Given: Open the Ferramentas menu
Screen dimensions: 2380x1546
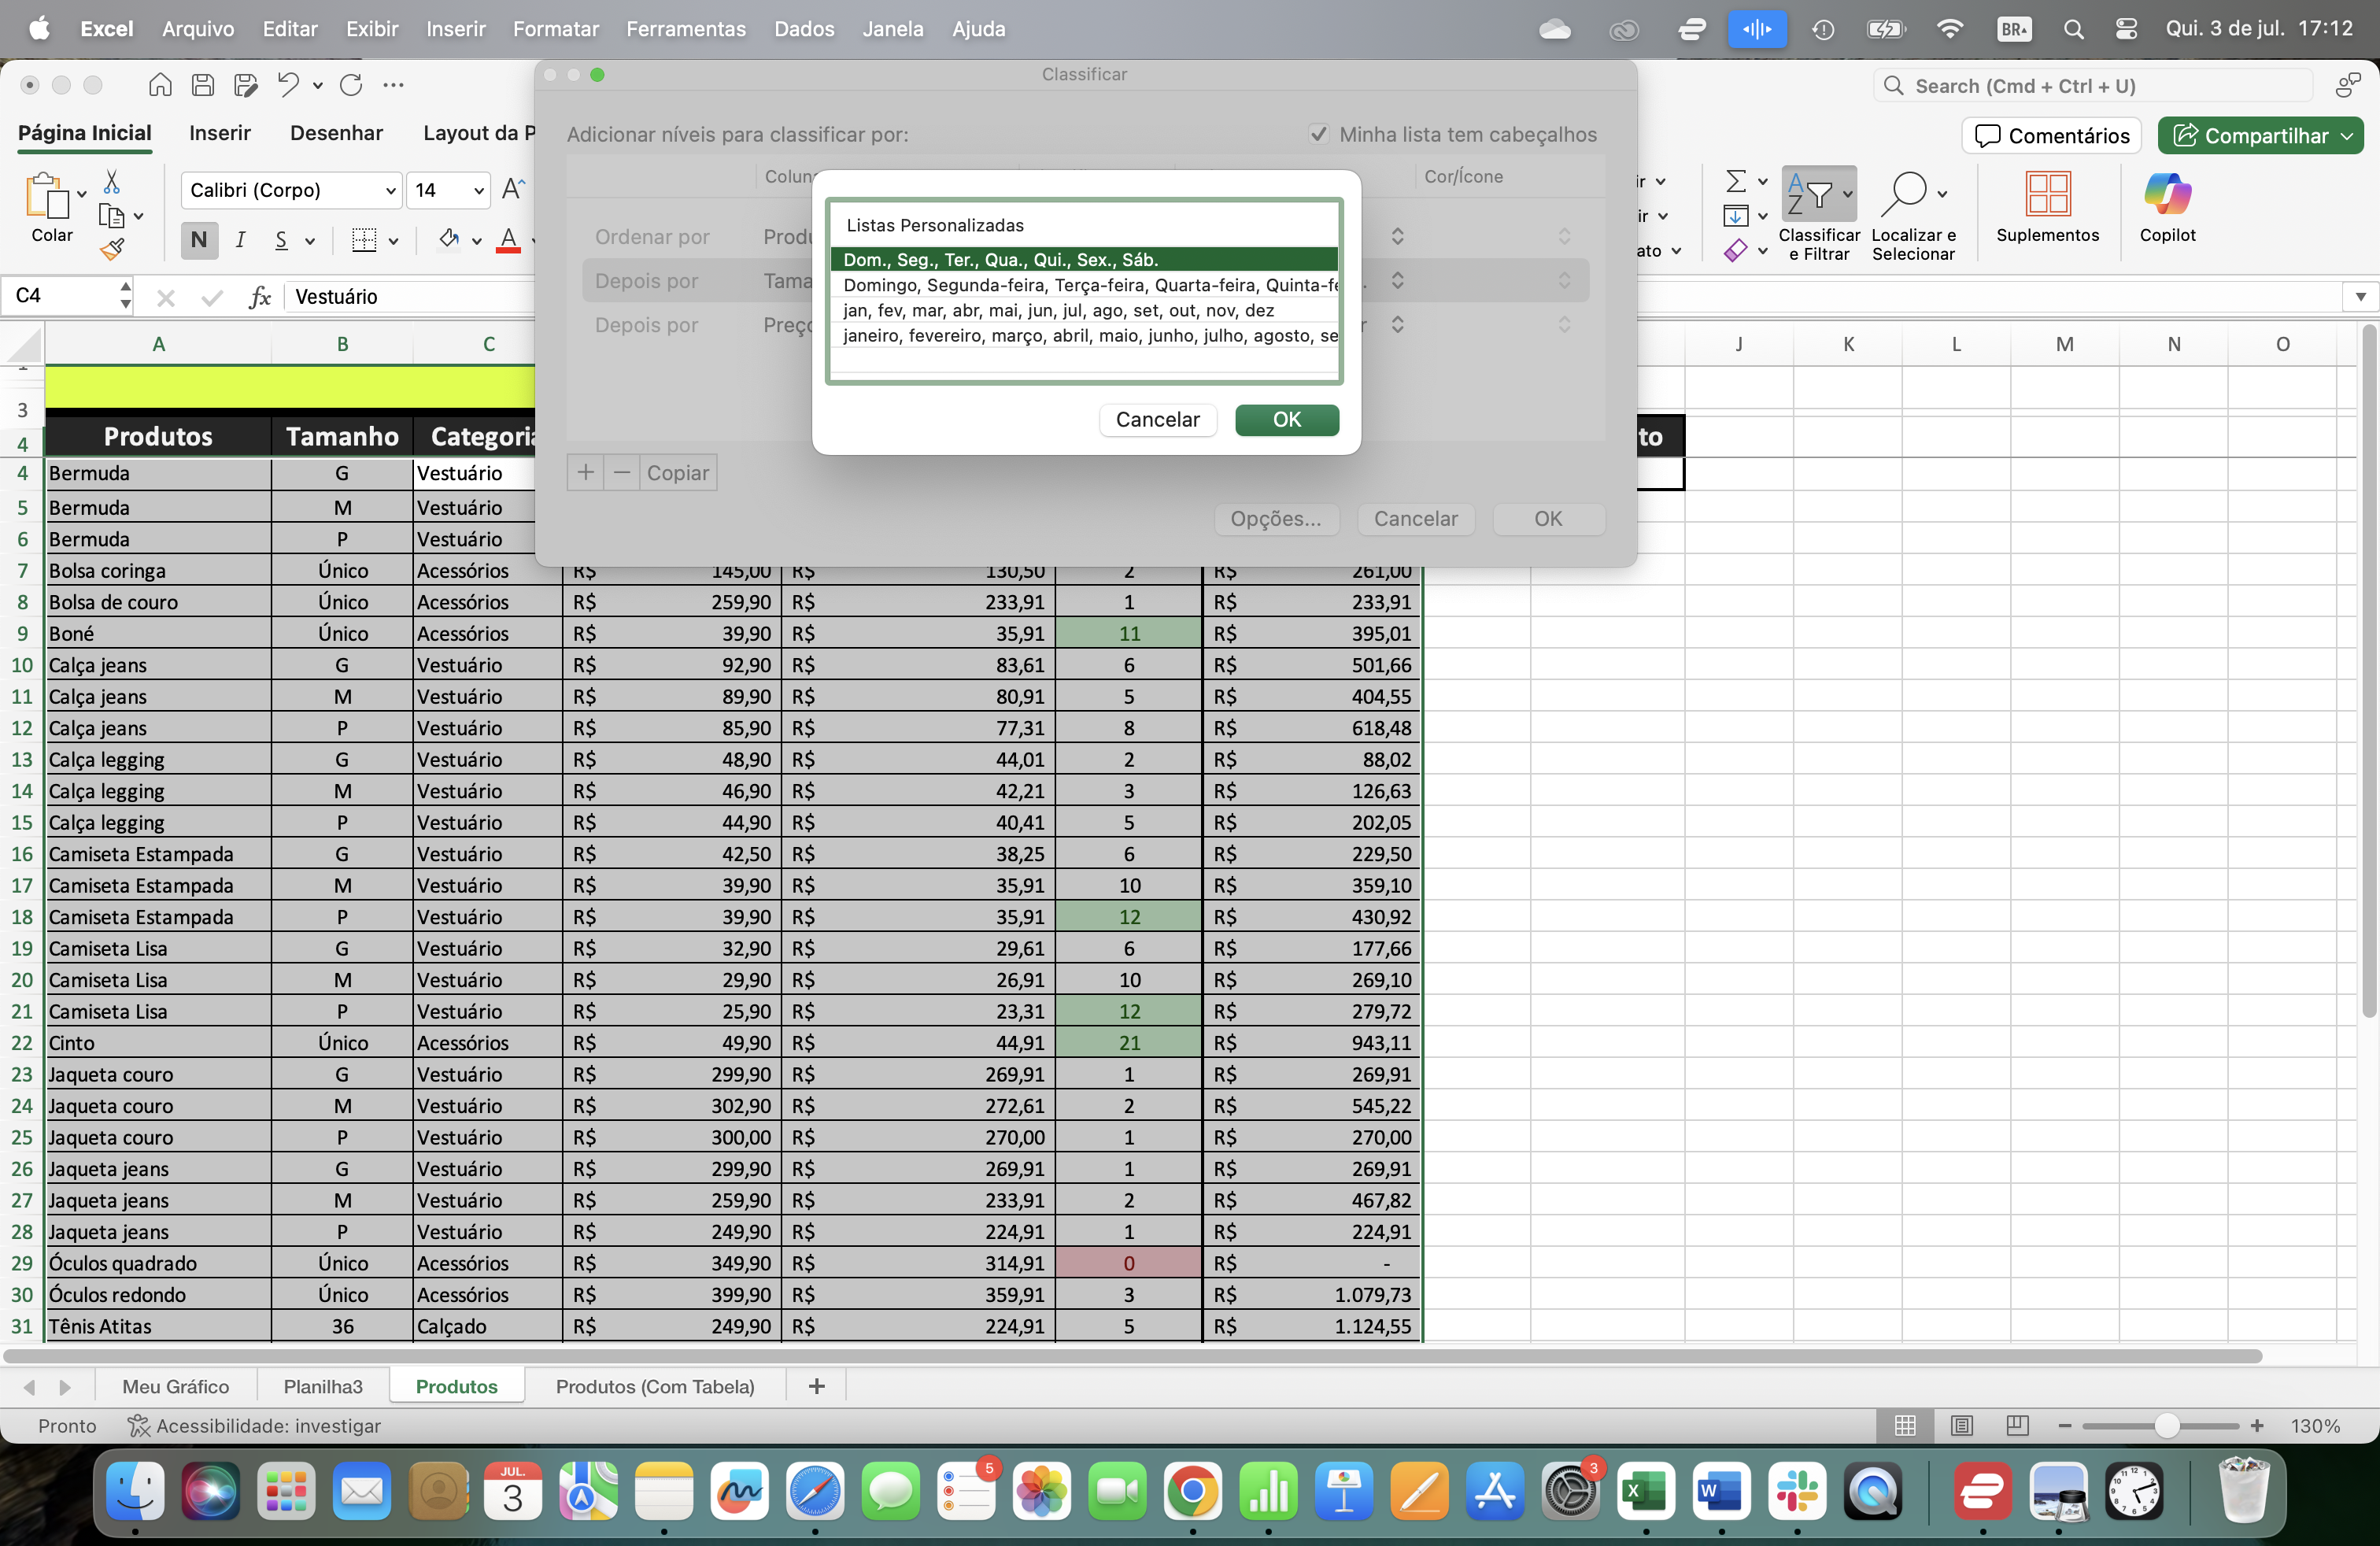Looking at the screenshot, I should (x=686, y=29).
